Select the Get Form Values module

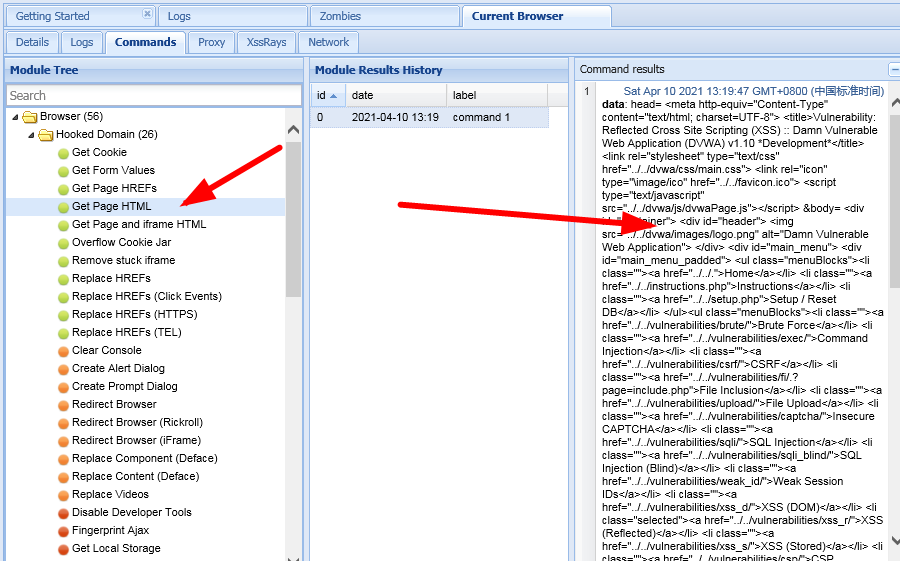[113, 170]
